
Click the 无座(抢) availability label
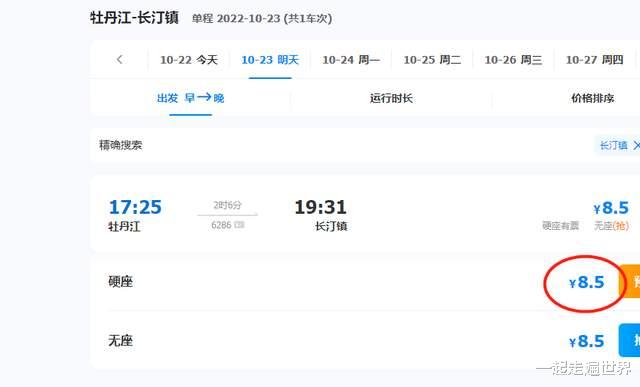[611, 225]
